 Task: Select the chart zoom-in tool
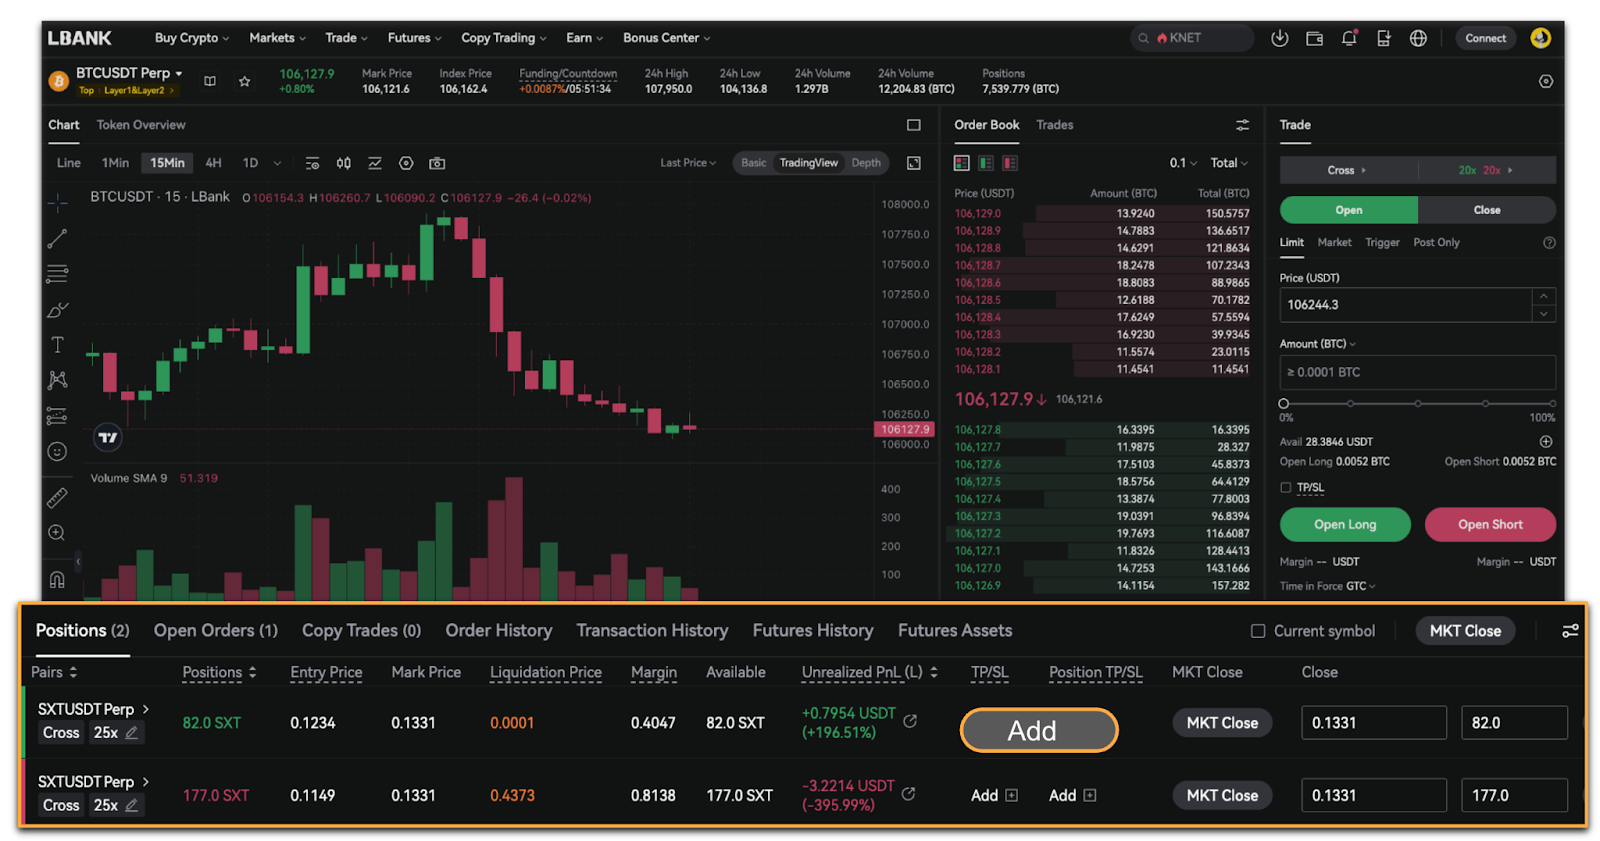[x=57, y=533]
